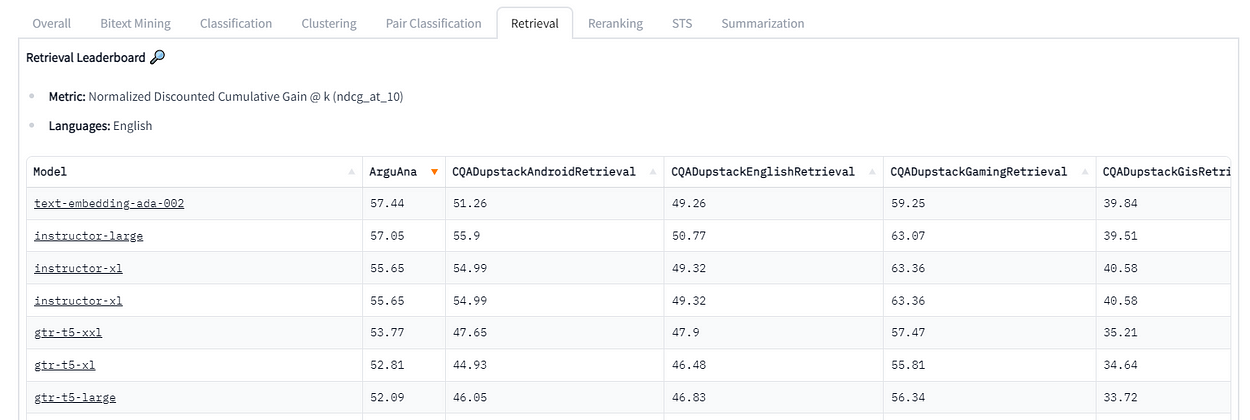Click sort arrow for CQADupstackAndroidRetrieval column

pyautogui.click(x=652, y=172)
